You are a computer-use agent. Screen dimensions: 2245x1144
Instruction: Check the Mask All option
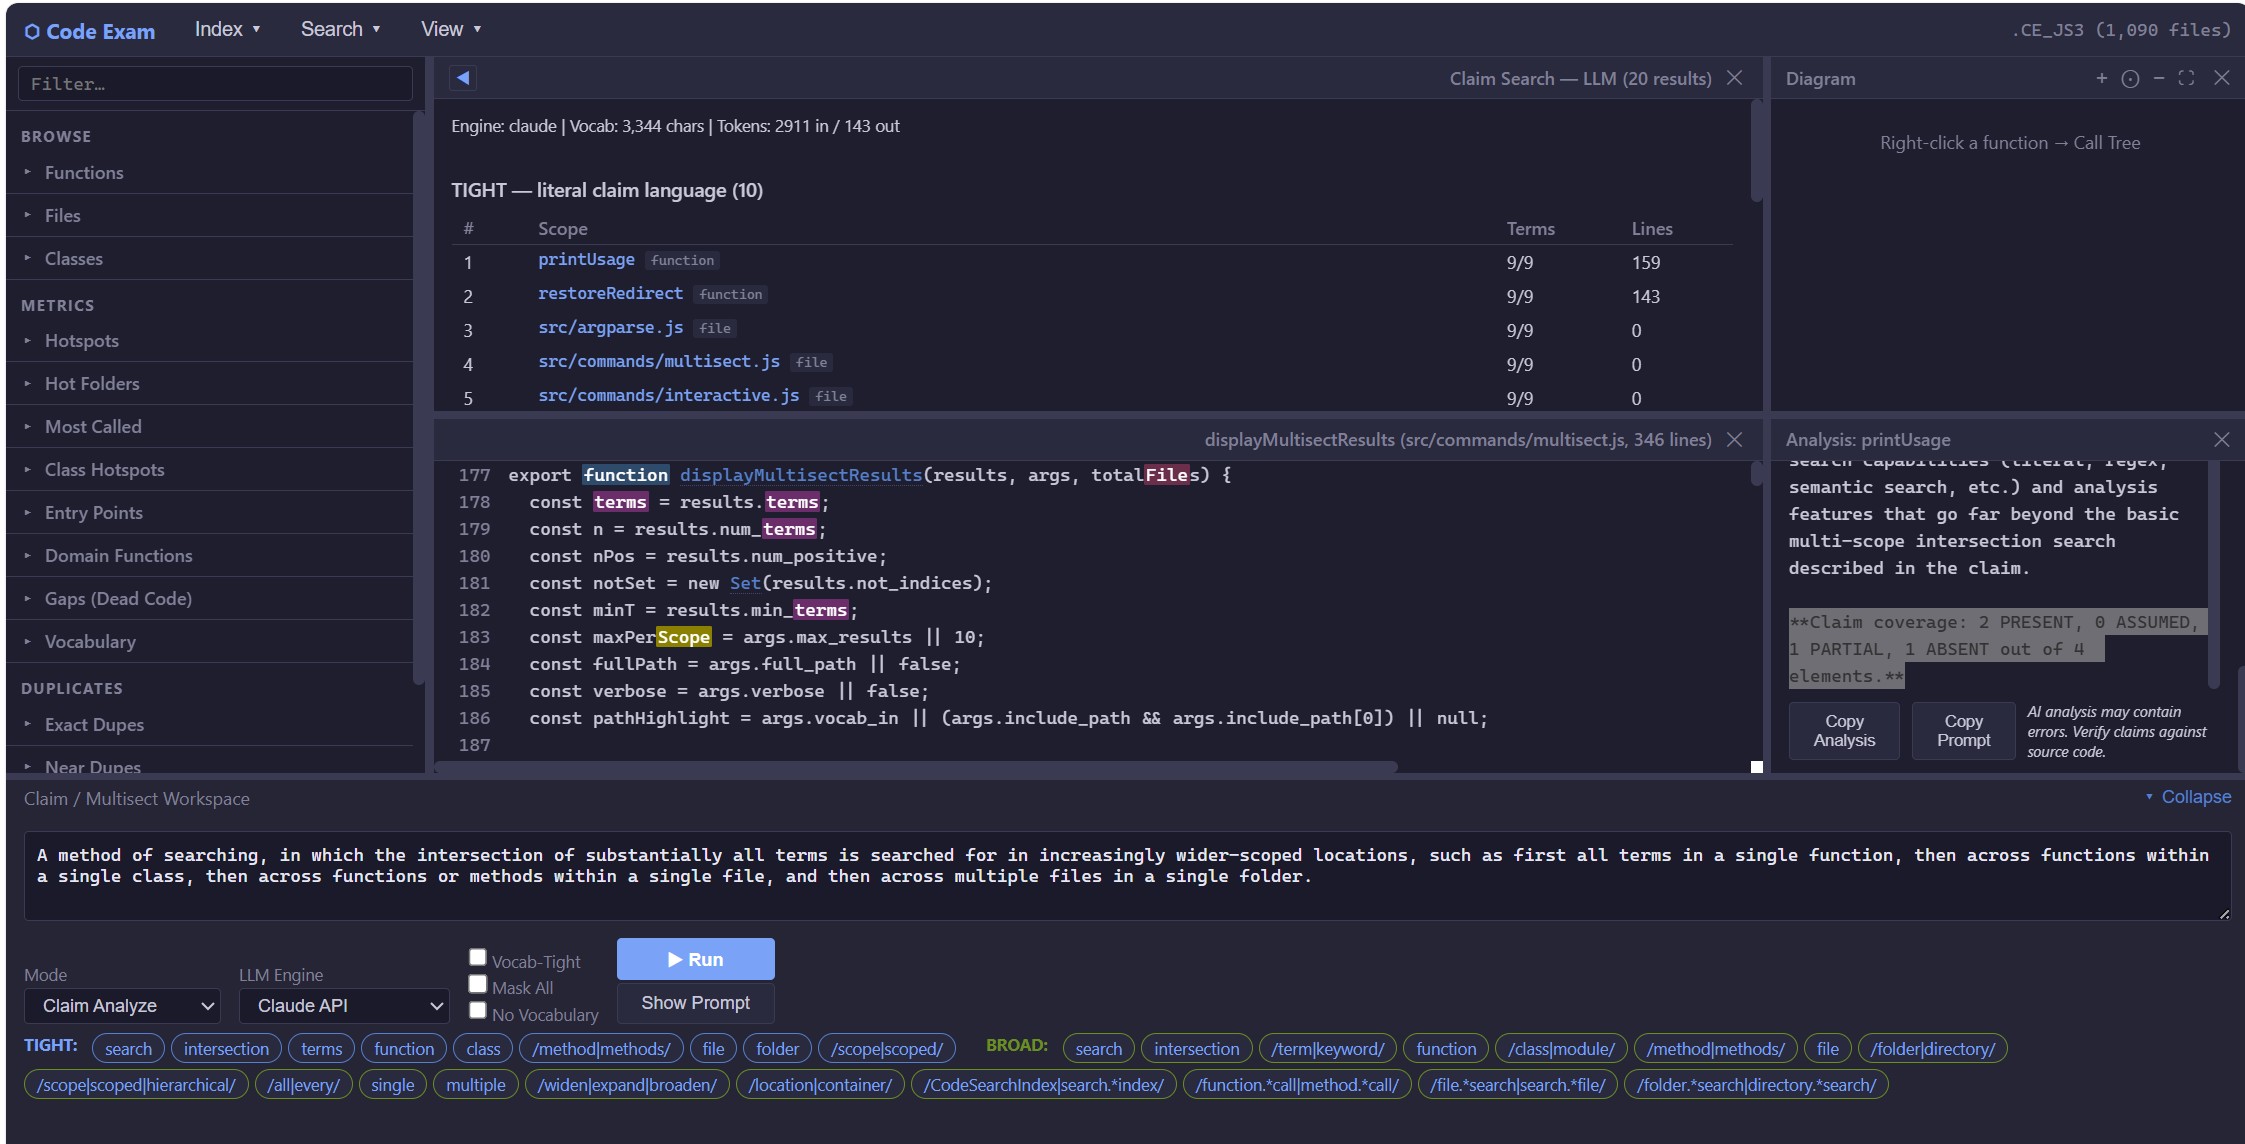[x=478, y=984]
